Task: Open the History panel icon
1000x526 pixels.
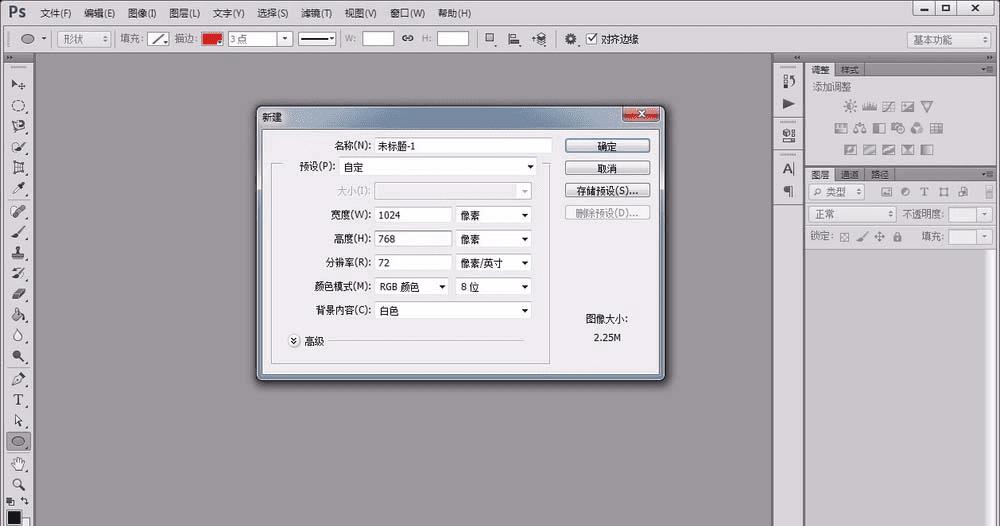Action: pos(789,82)
